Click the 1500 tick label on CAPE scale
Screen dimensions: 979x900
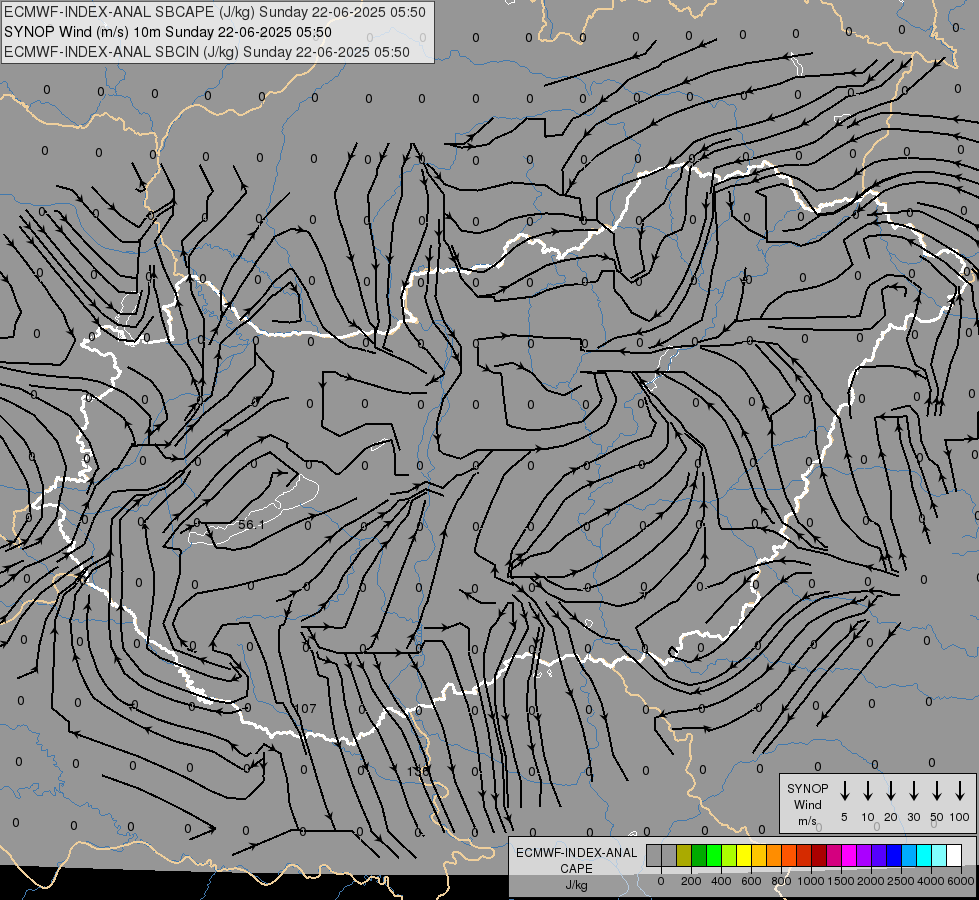pyautogui.click(x=840, y=881)
